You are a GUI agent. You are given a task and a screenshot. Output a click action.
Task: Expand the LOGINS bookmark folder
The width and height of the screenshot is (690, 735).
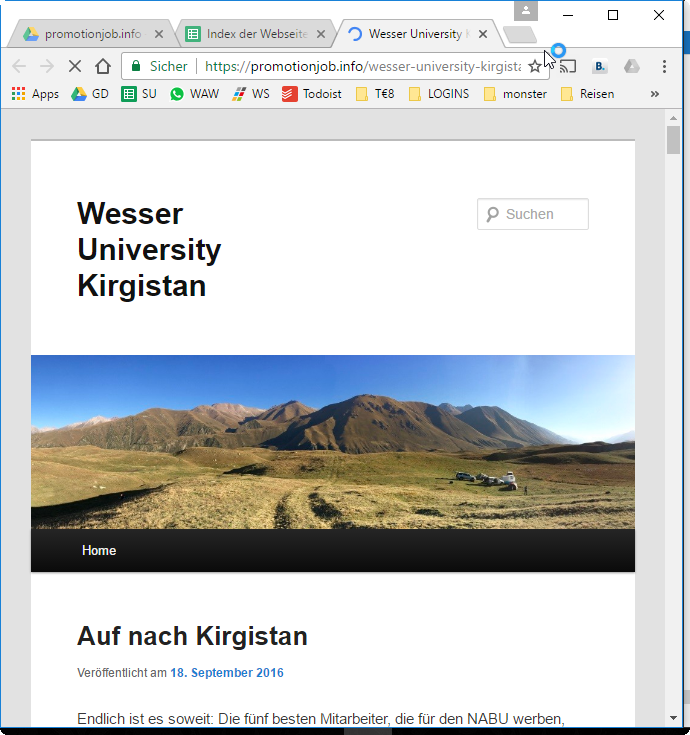pyautogui.click(x=438, y=94)
